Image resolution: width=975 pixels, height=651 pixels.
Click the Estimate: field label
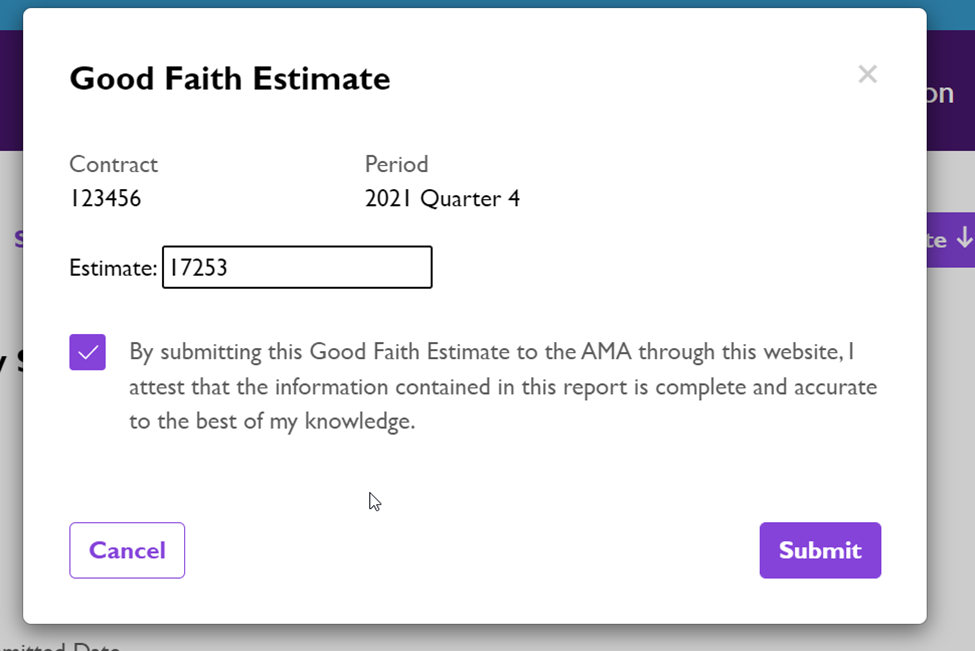[x=113, y=268]
